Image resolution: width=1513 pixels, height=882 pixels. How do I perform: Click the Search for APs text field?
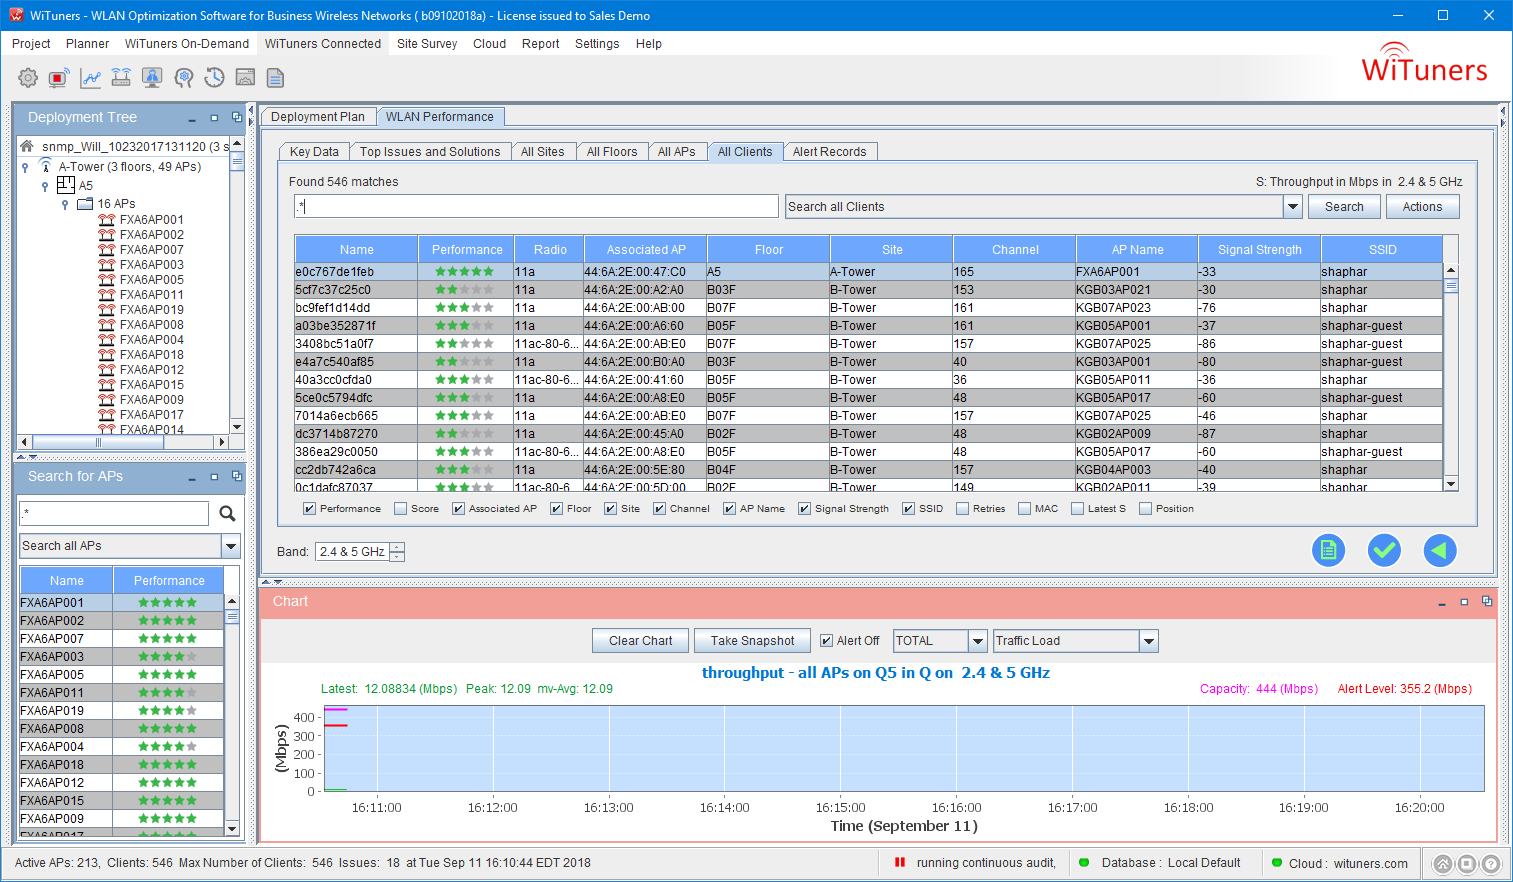point(115,514)
